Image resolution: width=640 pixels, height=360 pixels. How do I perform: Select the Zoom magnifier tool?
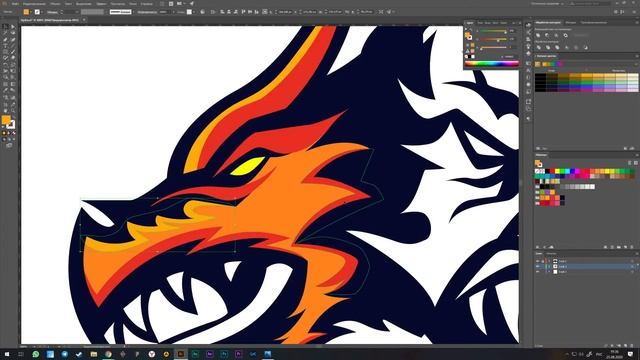pos(13,111)
